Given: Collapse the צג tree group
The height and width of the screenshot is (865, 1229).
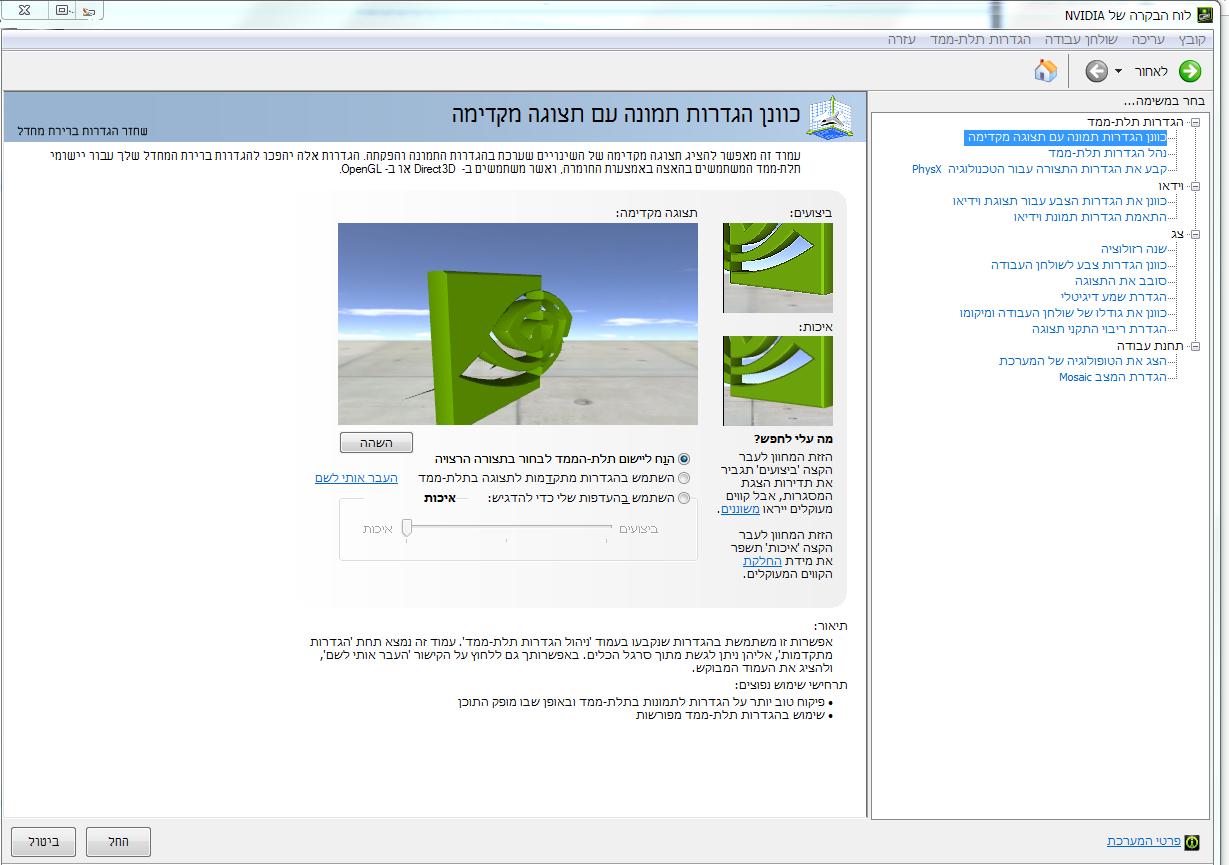Looking at the screenshot, I should click(x=1194, y=234).
